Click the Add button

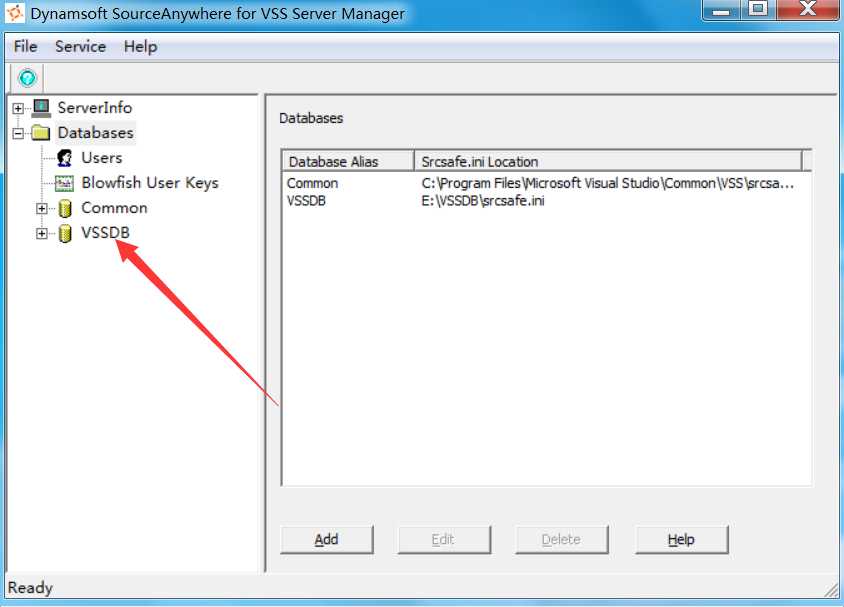[327, 540]
